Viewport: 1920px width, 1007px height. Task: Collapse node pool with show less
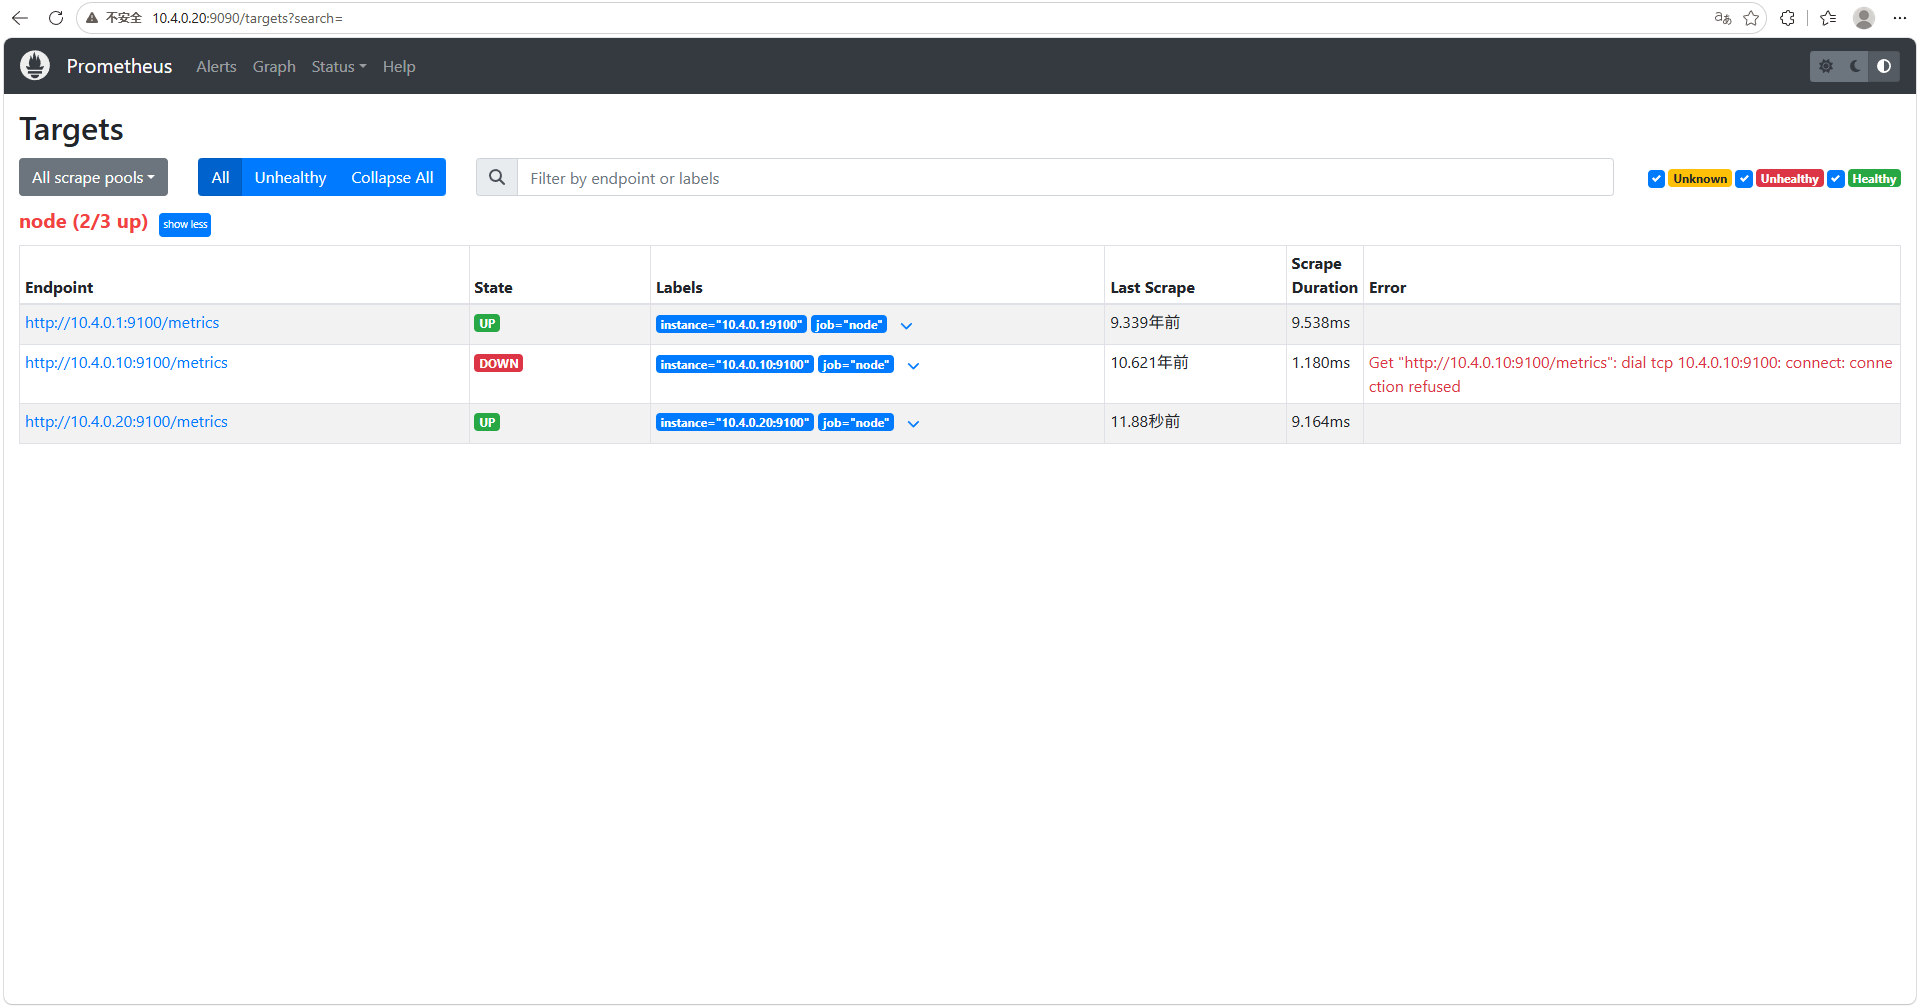[185, 224]
